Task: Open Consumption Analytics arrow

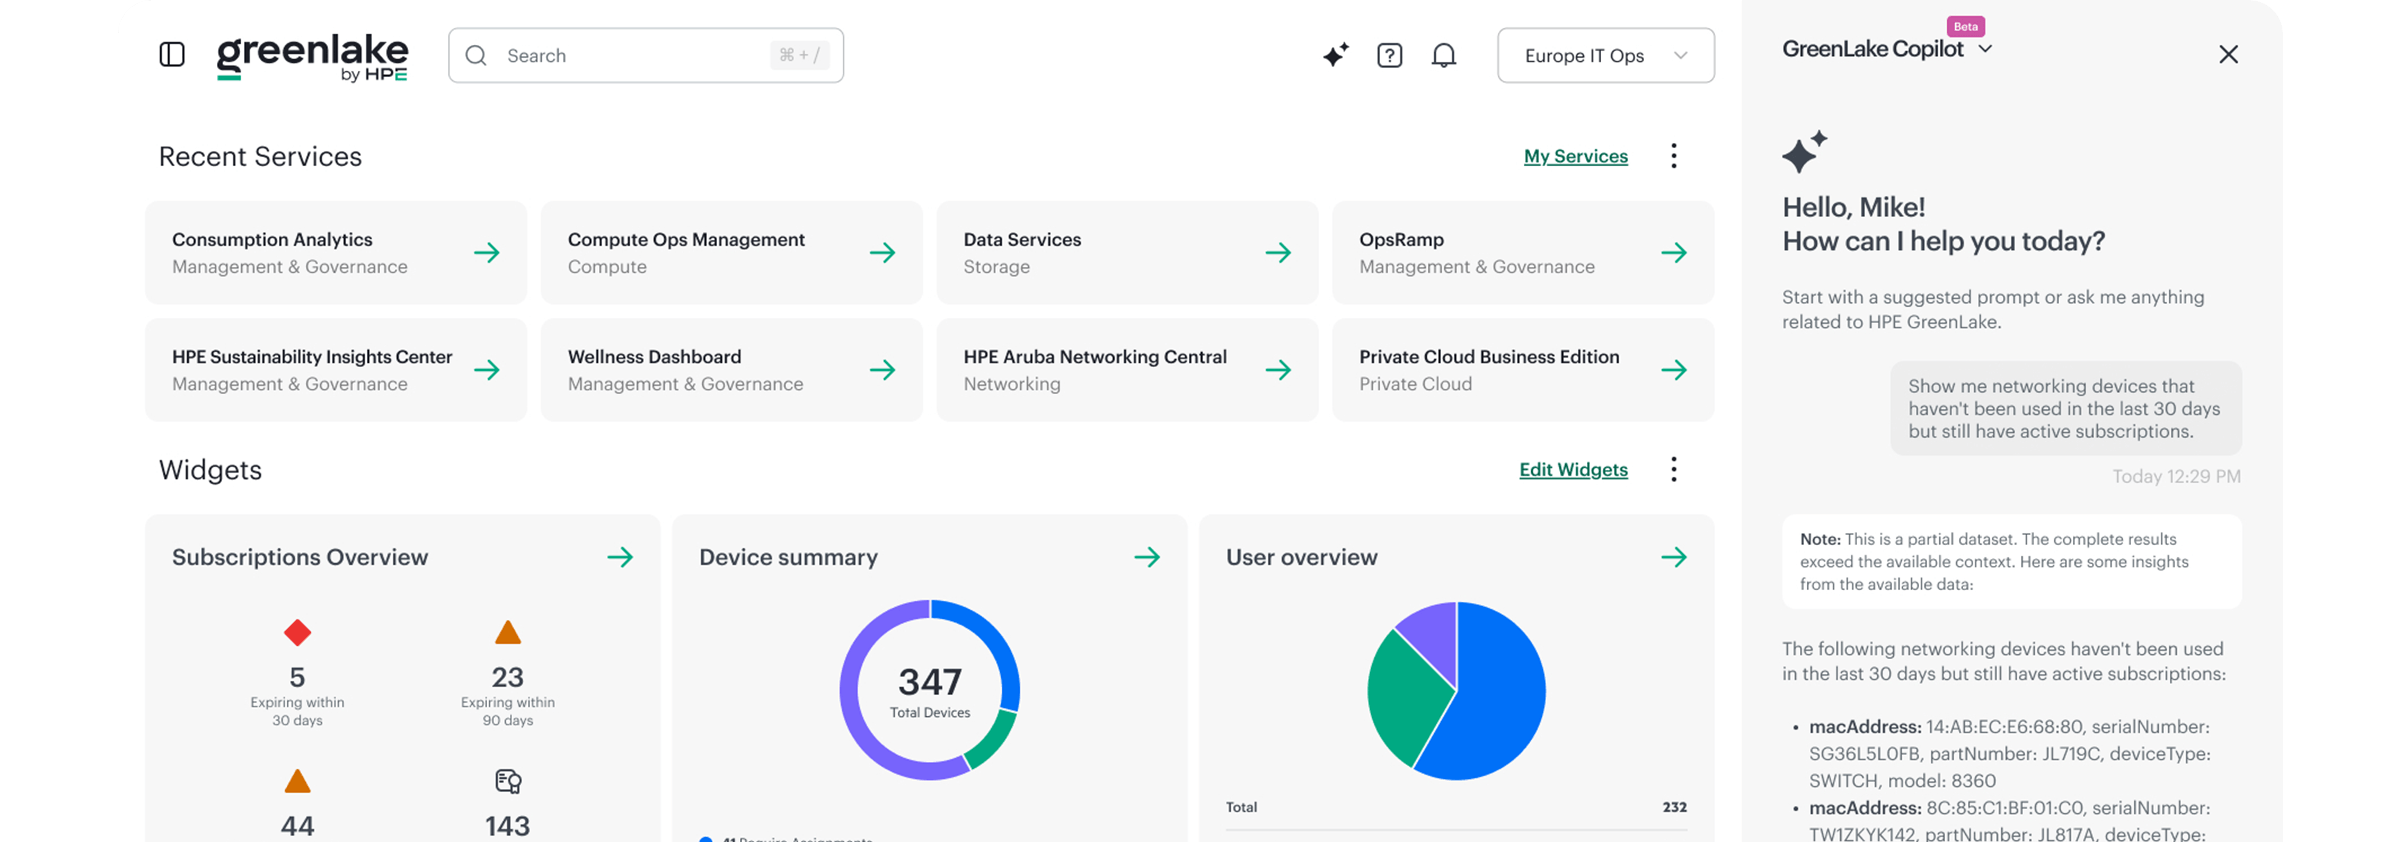Action: click(487, 253)
